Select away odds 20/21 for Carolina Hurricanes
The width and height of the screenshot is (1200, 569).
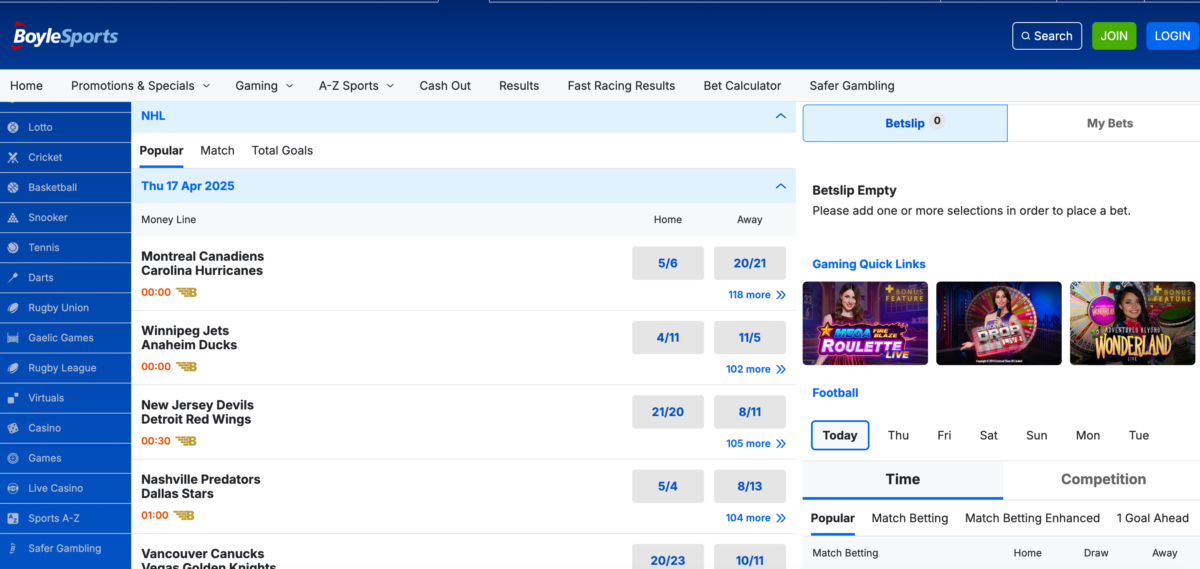(x=750, y=263)
